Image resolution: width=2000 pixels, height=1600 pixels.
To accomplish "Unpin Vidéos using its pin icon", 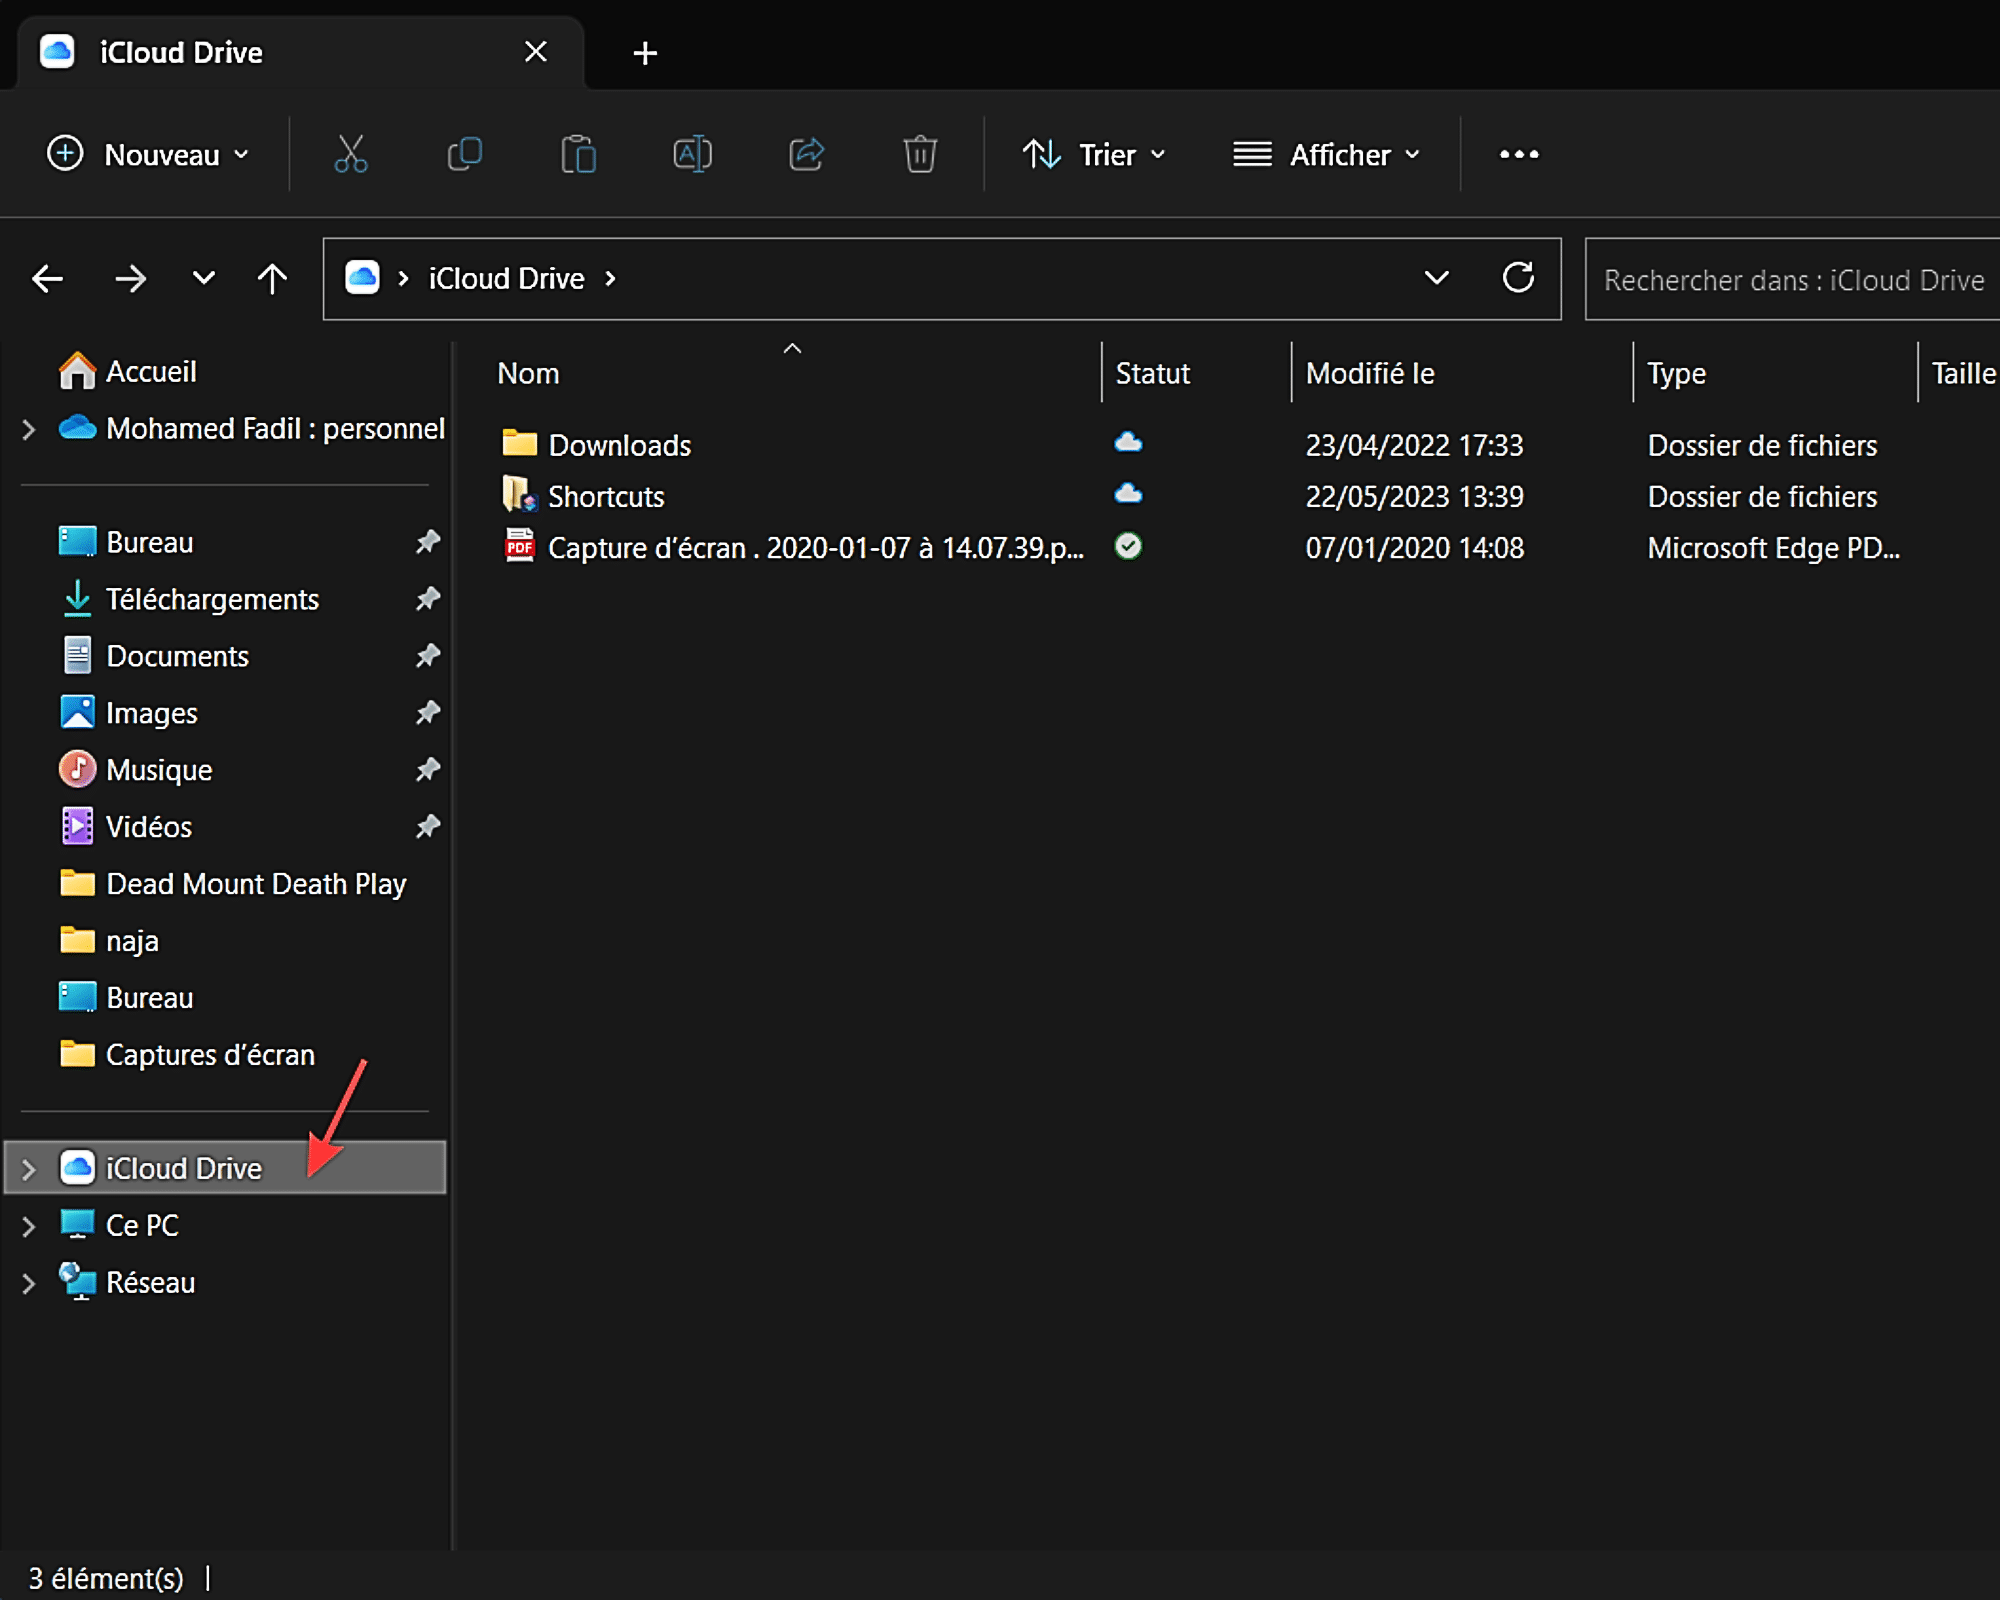I will pyautogui.click(x=428, y=827).
